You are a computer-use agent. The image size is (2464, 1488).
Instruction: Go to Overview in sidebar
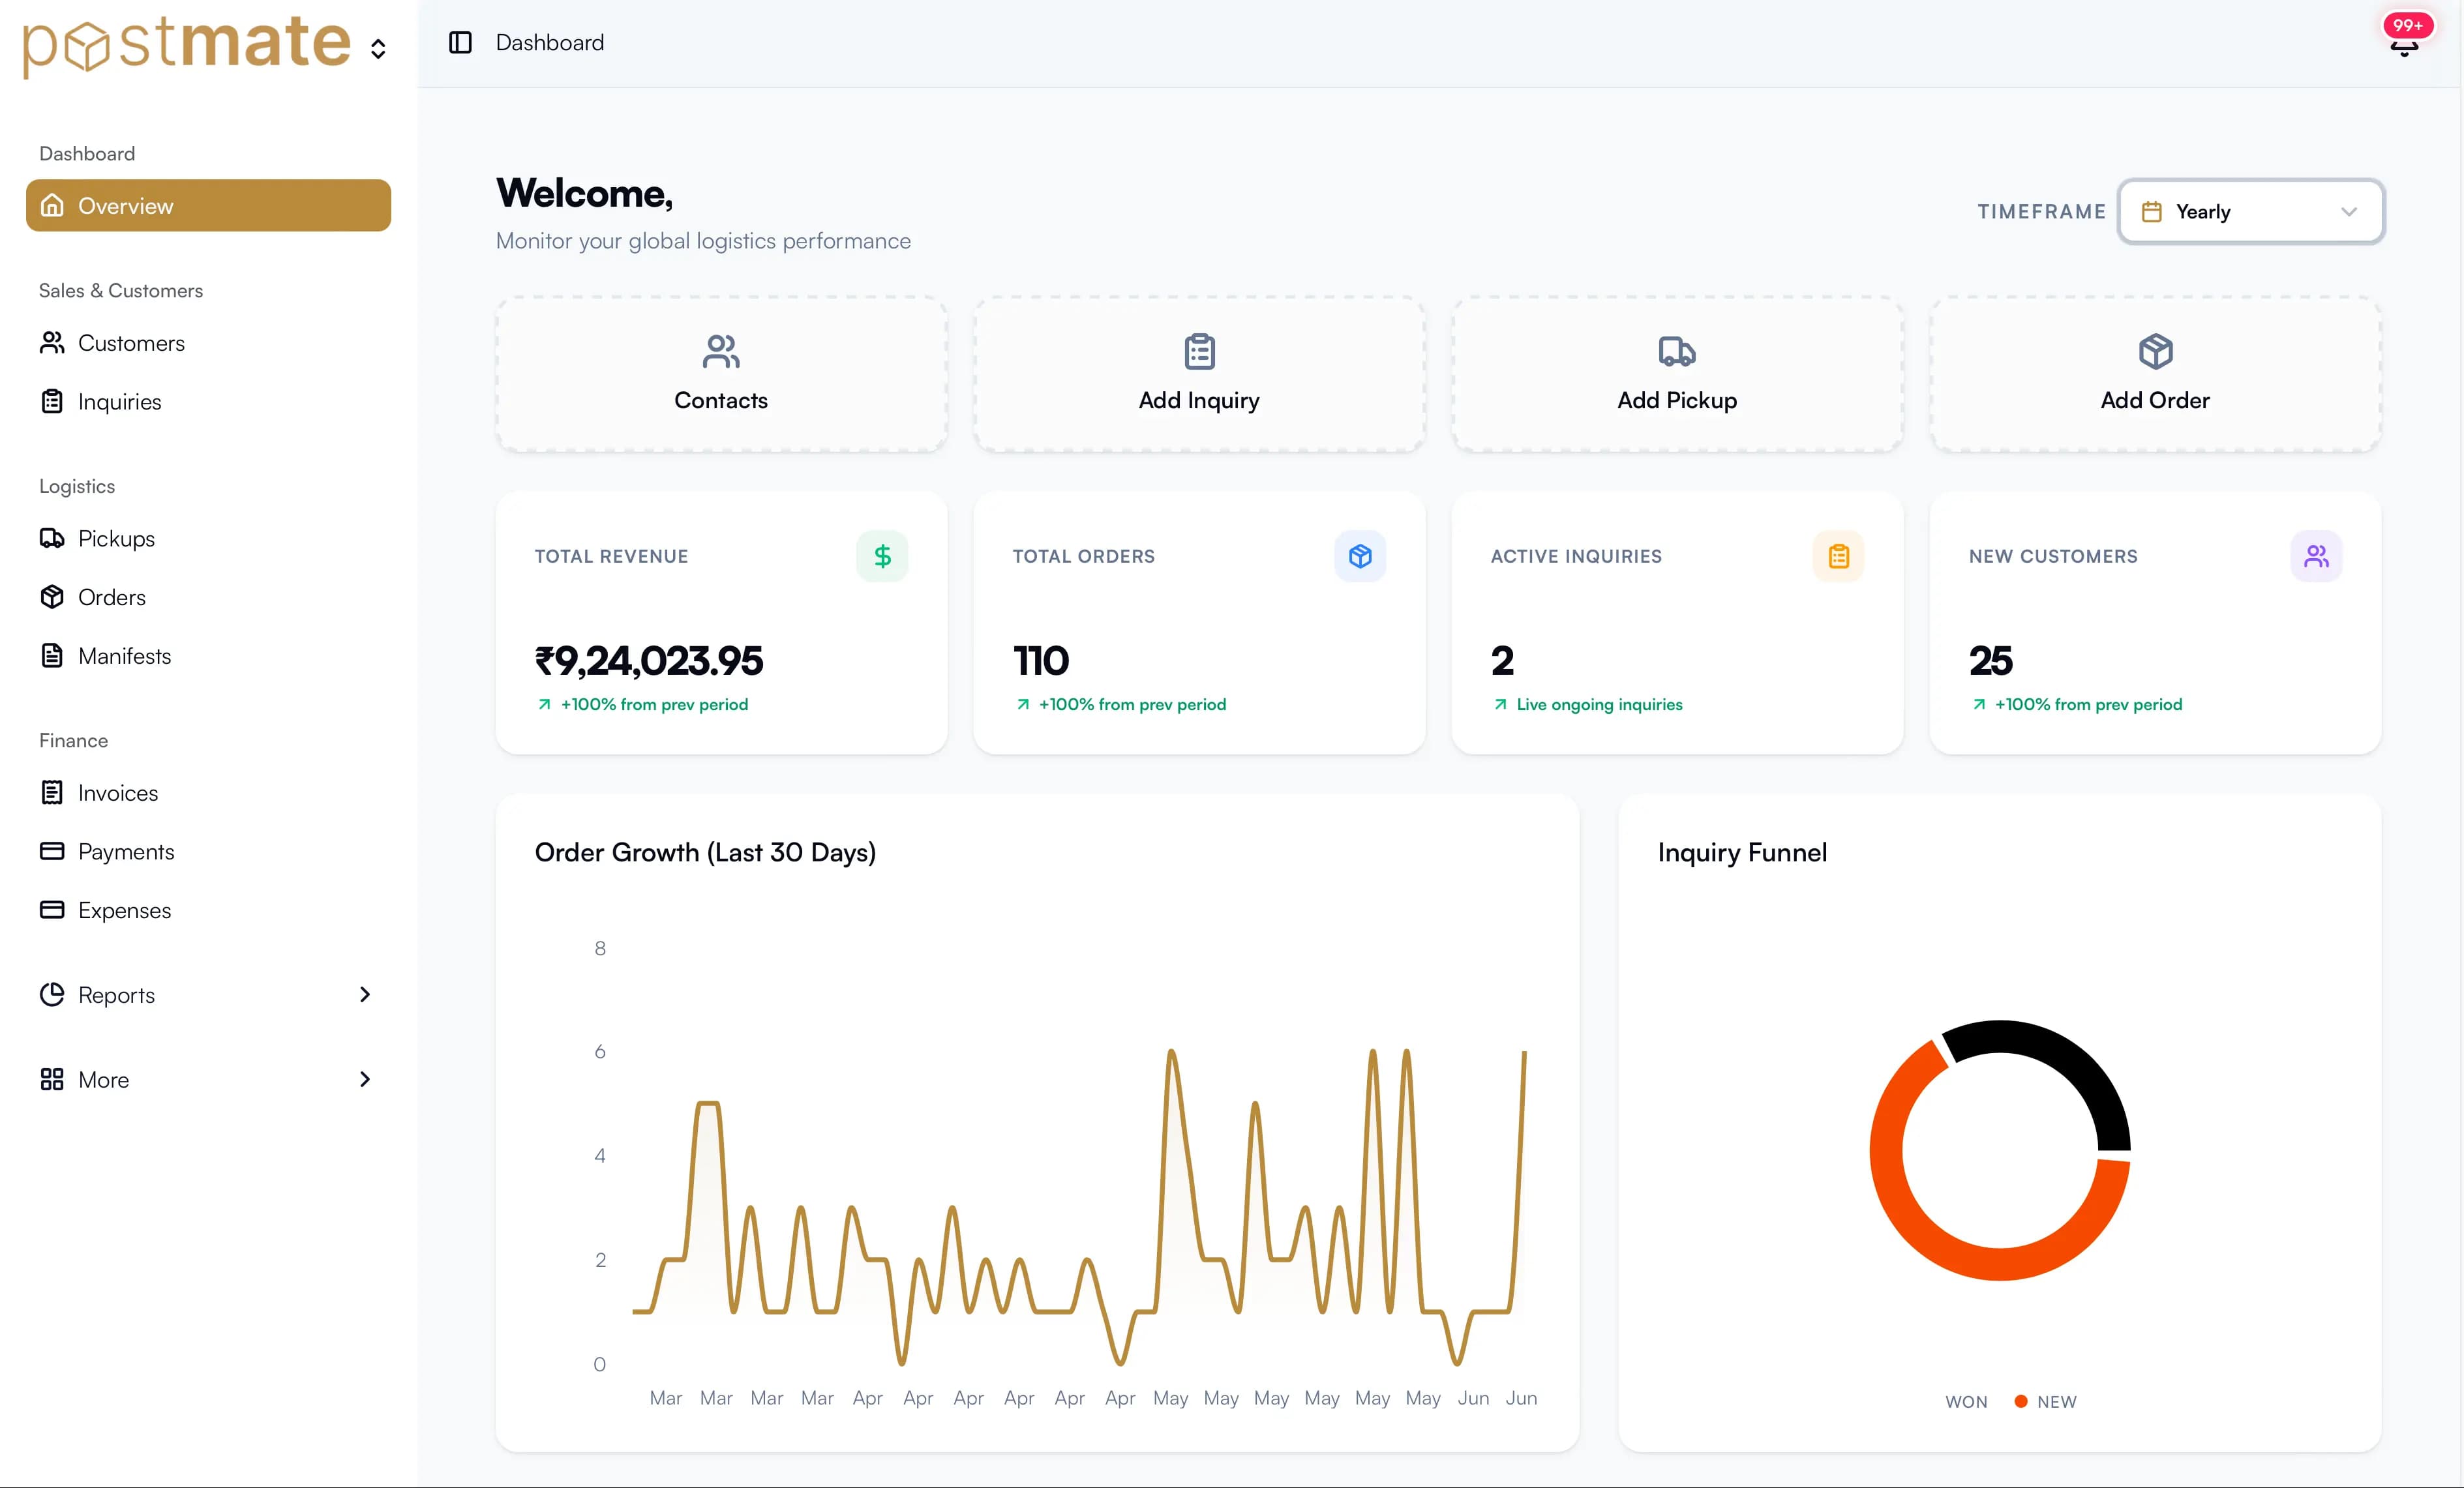coord(208,205)
